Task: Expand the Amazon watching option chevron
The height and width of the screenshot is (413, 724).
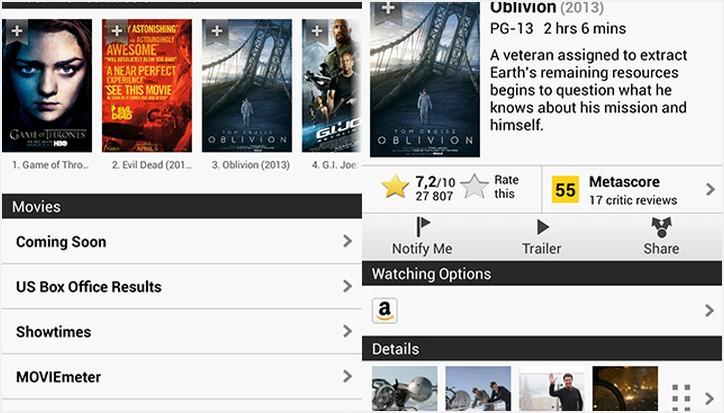Action: tap(710, 310)
